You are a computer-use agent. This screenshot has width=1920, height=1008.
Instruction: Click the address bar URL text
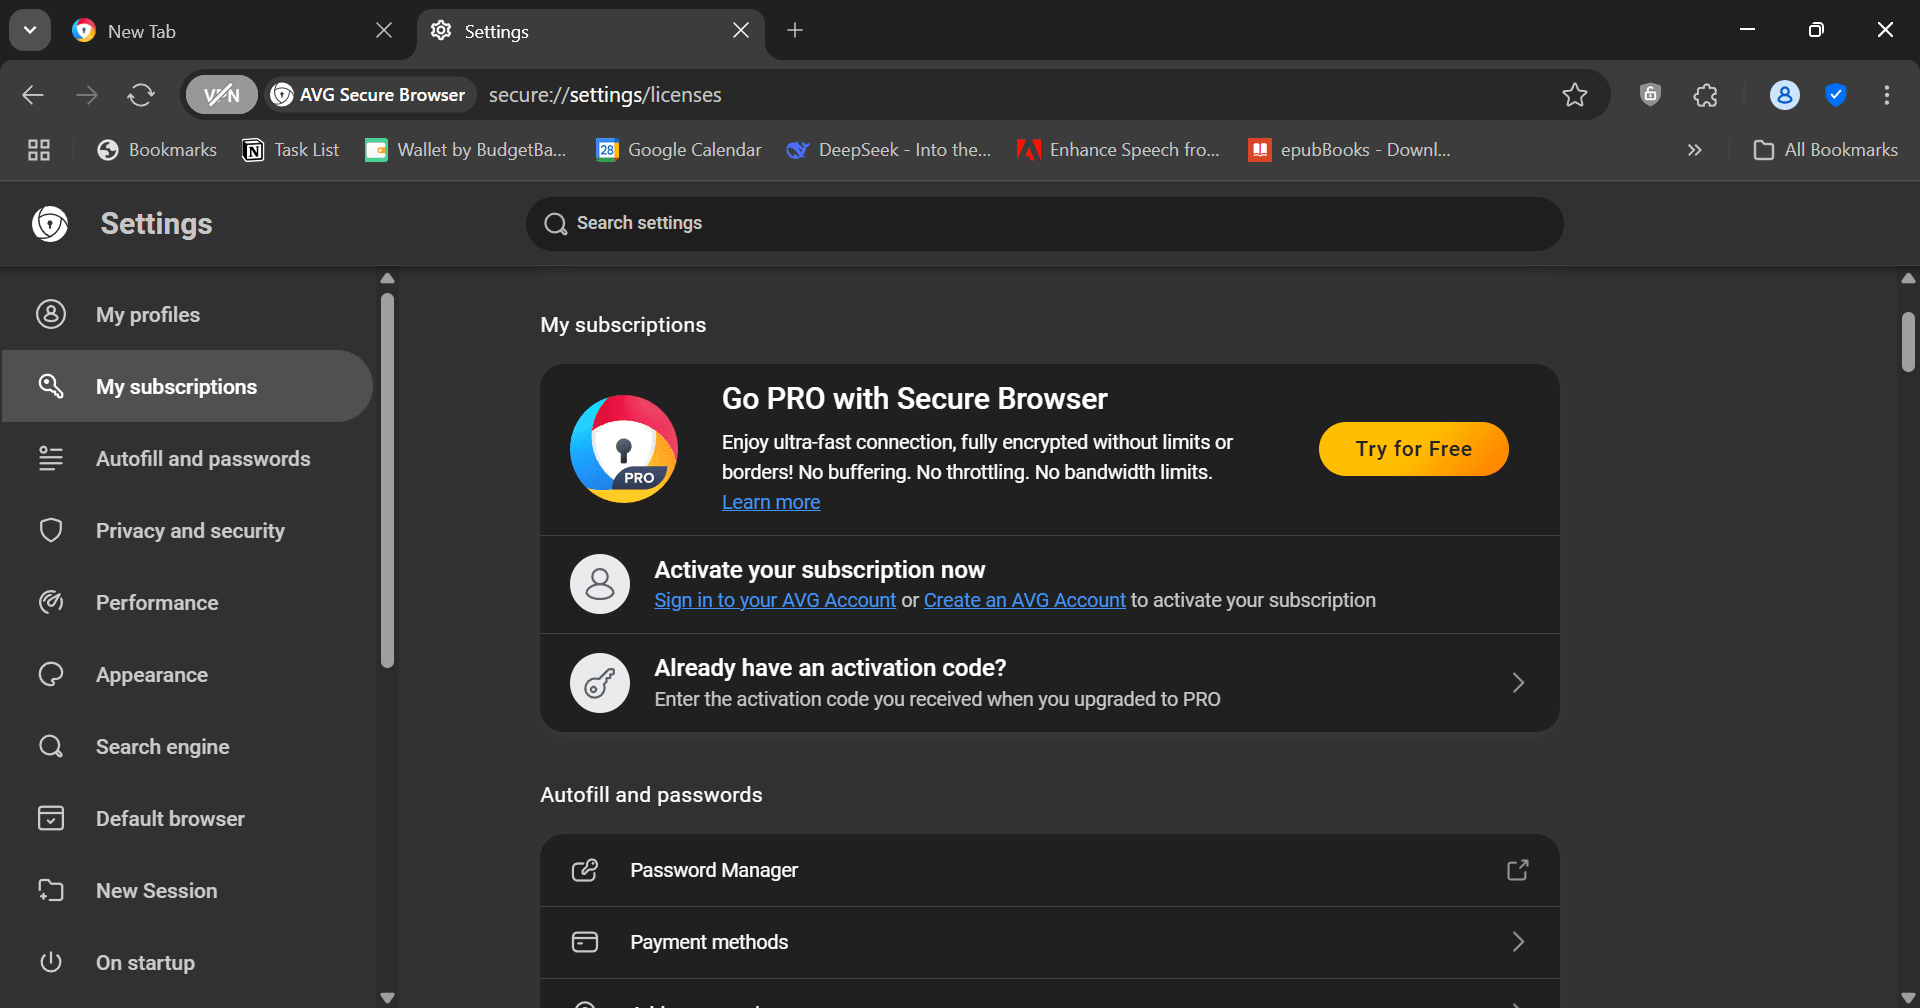pyautogui.click(x=605, y=95)
